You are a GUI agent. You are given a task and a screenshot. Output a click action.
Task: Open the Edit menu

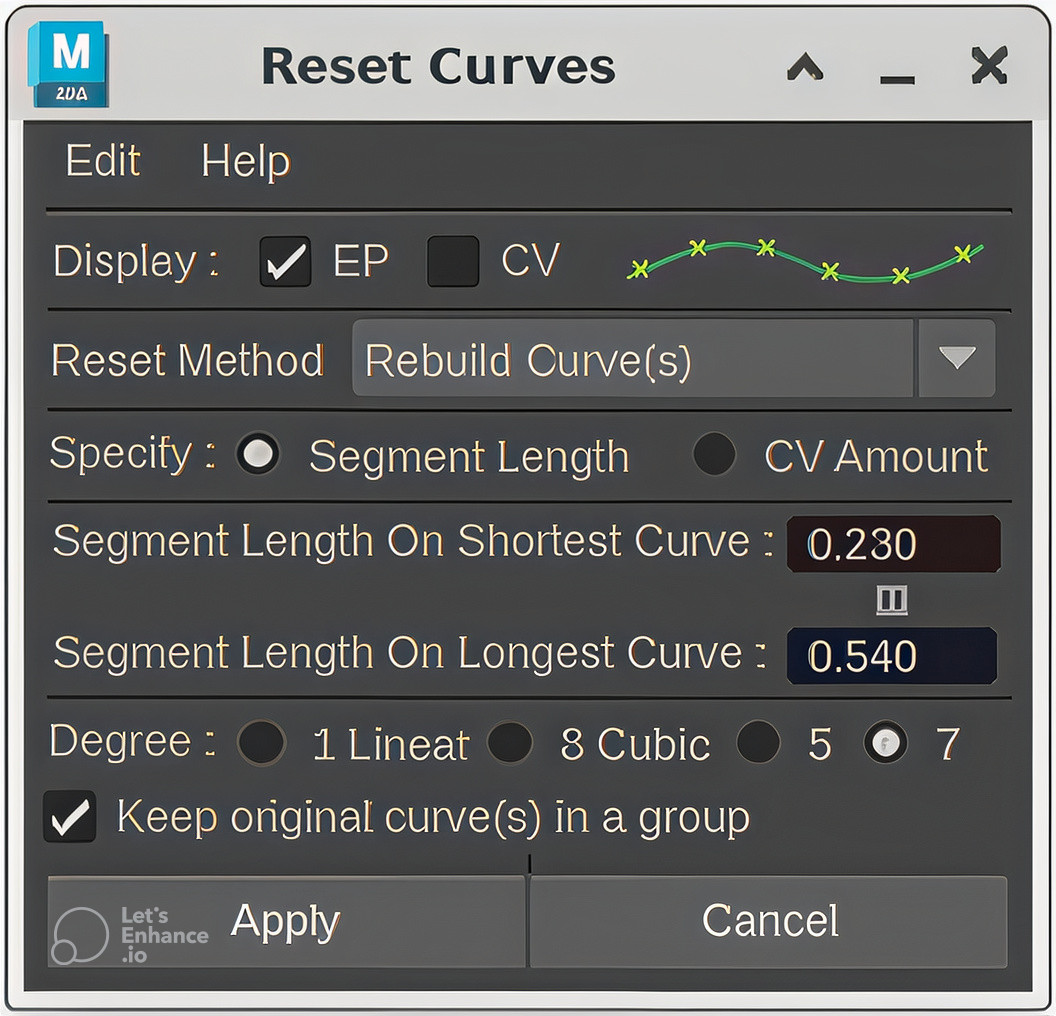pyautogui.click(x=103, y=161)
